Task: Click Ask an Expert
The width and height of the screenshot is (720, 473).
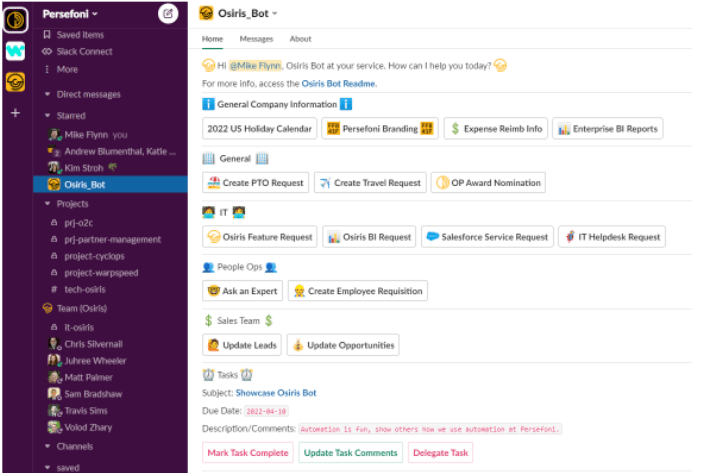Action: coord(242,291)
